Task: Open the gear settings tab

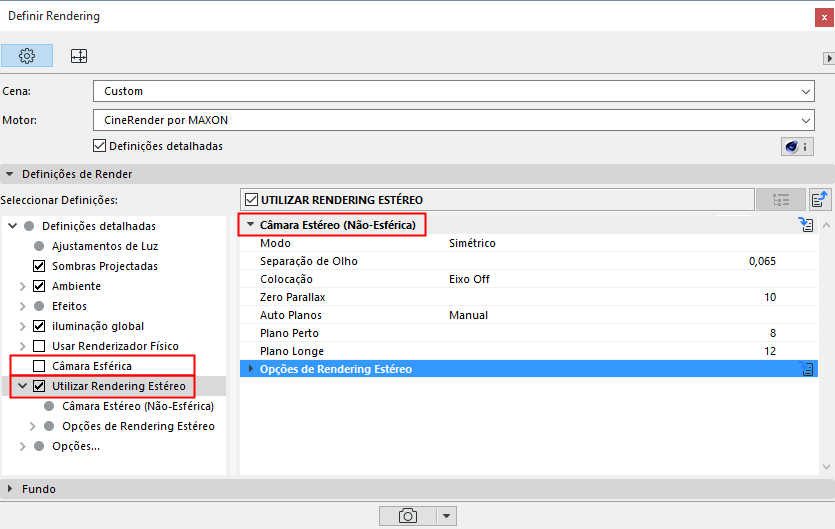Action: pyautogui.click(x=27, y=55)
